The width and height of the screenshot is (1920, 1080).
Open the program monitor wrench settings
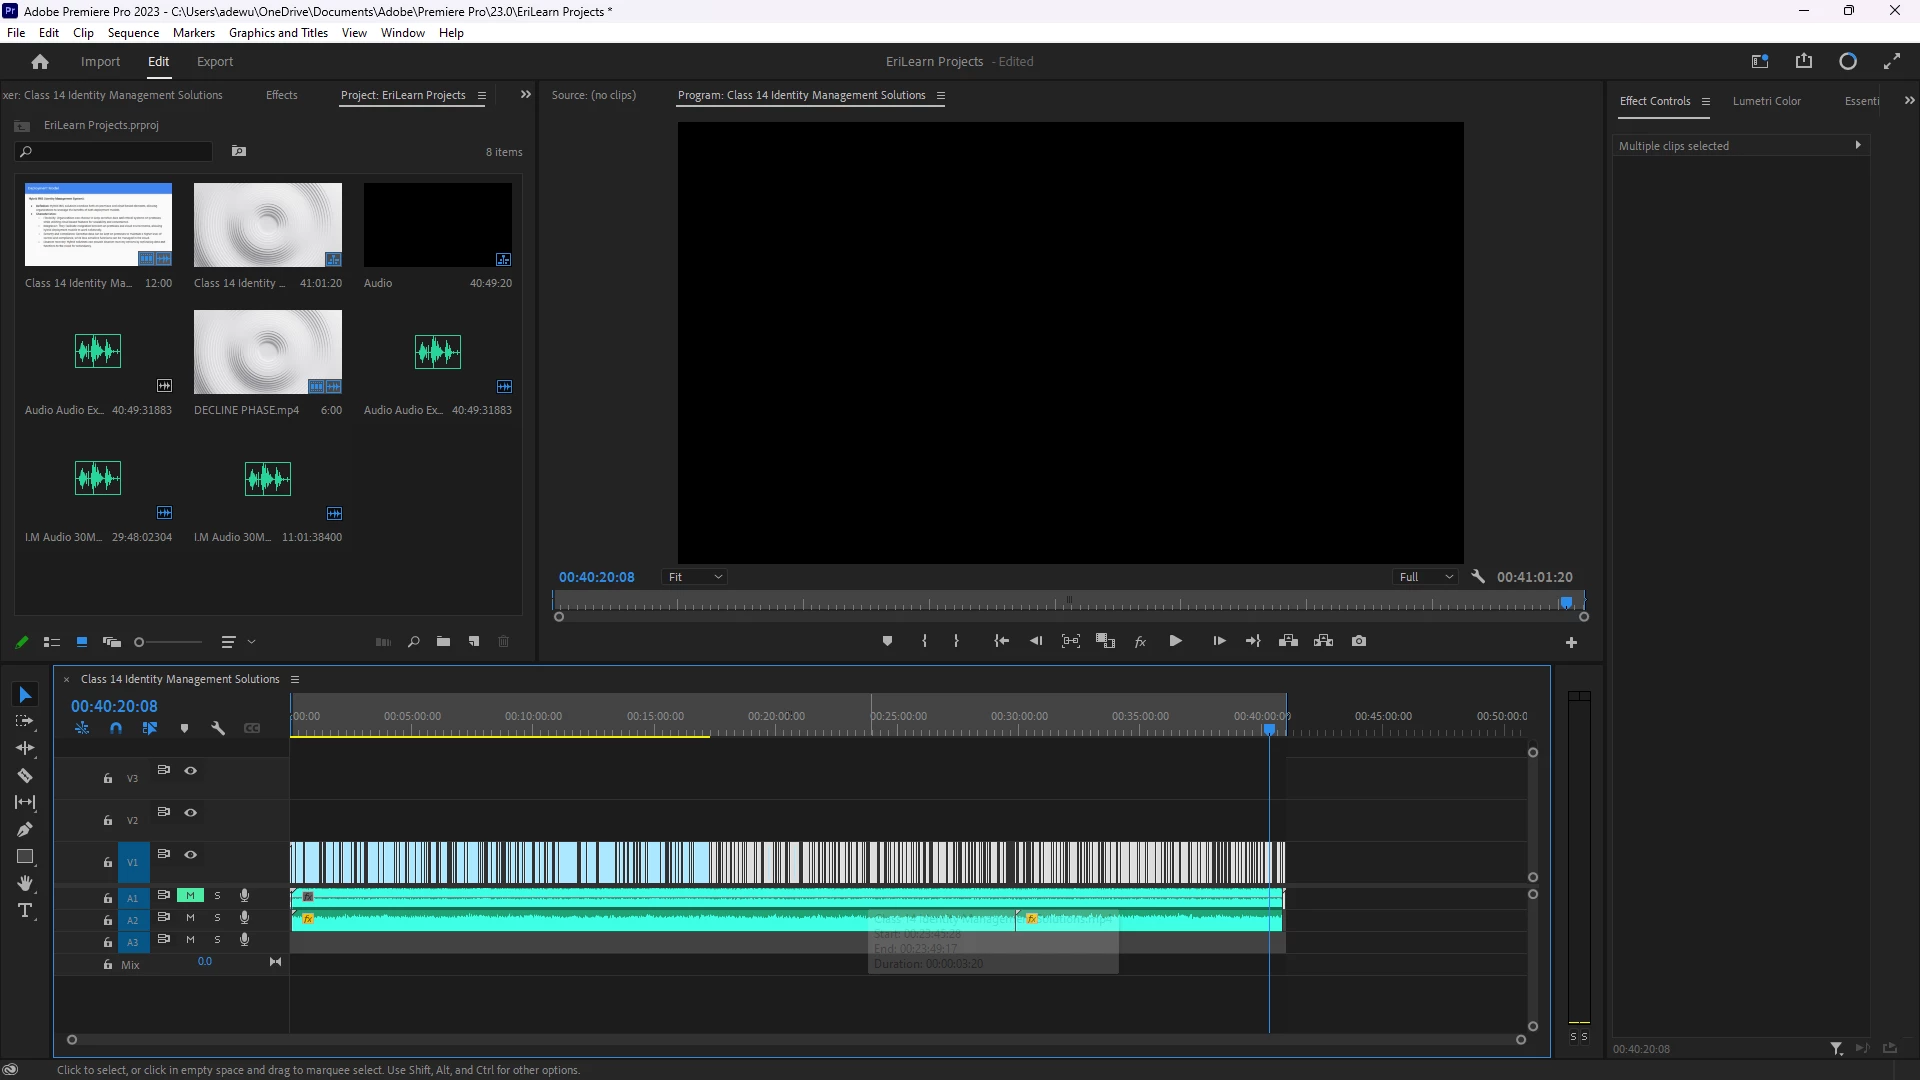pos(1478,577)
